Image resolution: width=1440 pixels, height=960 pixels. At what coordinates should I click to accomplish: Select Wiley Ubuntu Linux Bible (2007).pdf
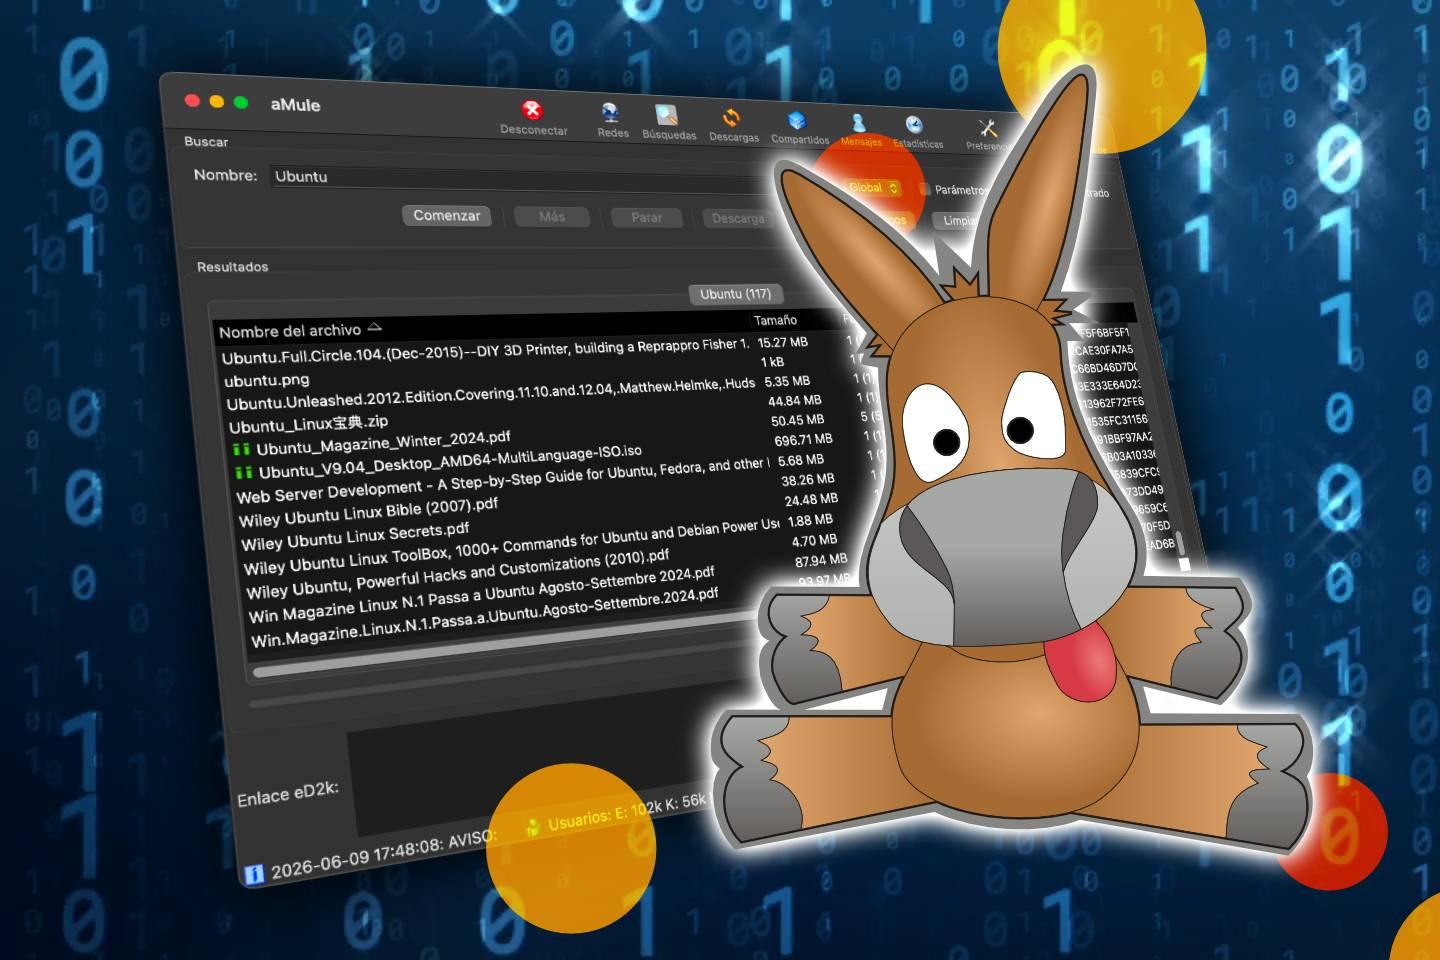coord(368,512)
